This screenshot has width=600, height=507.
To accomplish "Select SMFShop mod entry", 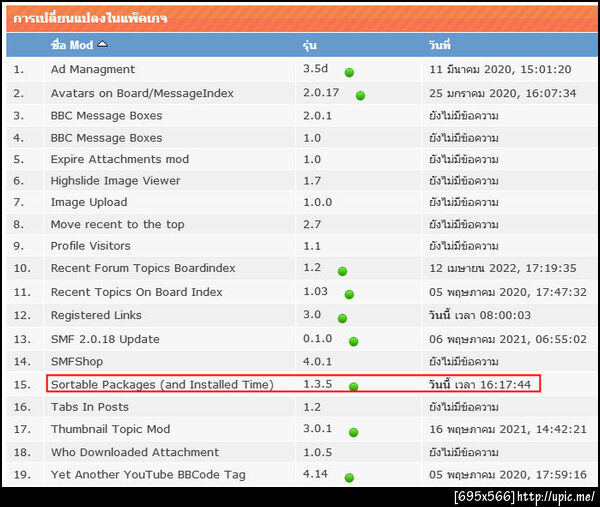I will point(77,362).
